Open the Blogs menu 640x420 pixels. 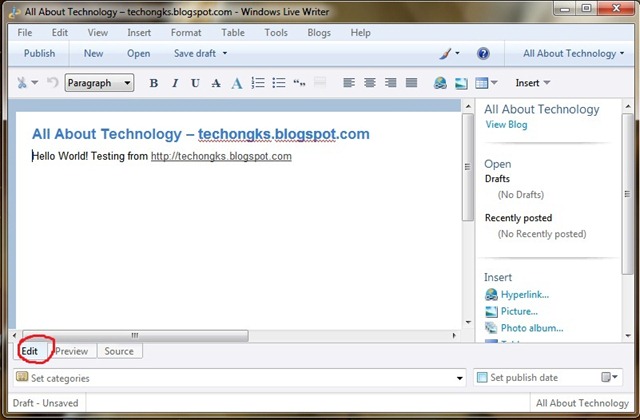point(319,33)
